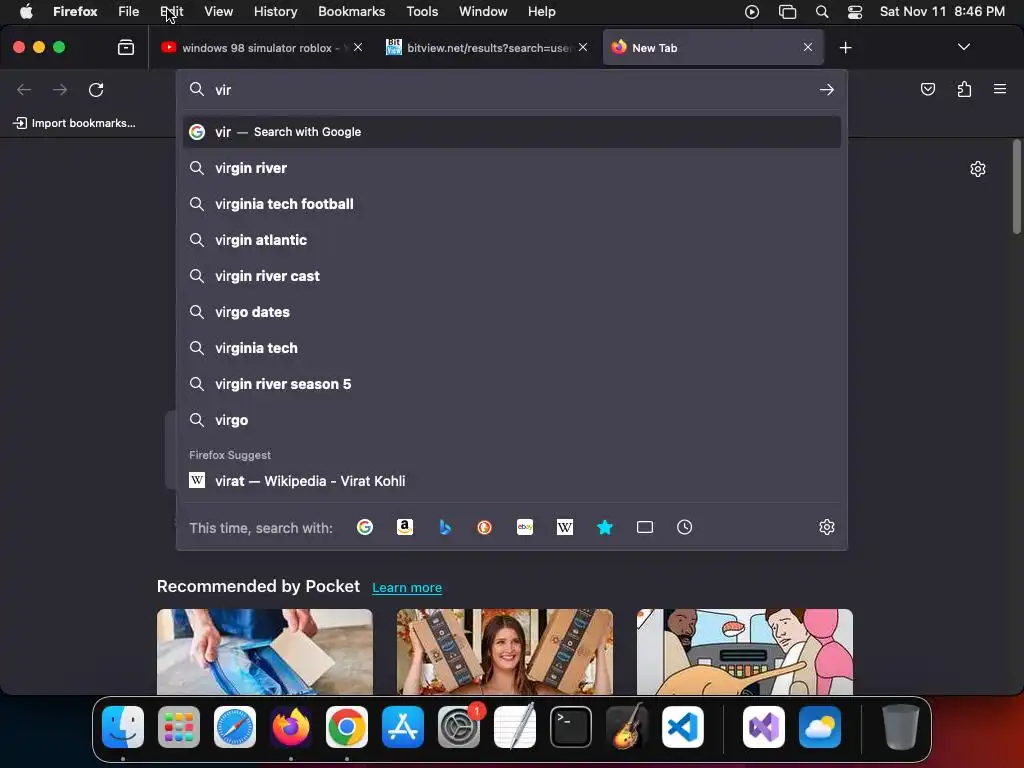Click the date and time in menu bar
This screenshot has height=768, width=1024.
pyautogui.click(x=942, y=11)
